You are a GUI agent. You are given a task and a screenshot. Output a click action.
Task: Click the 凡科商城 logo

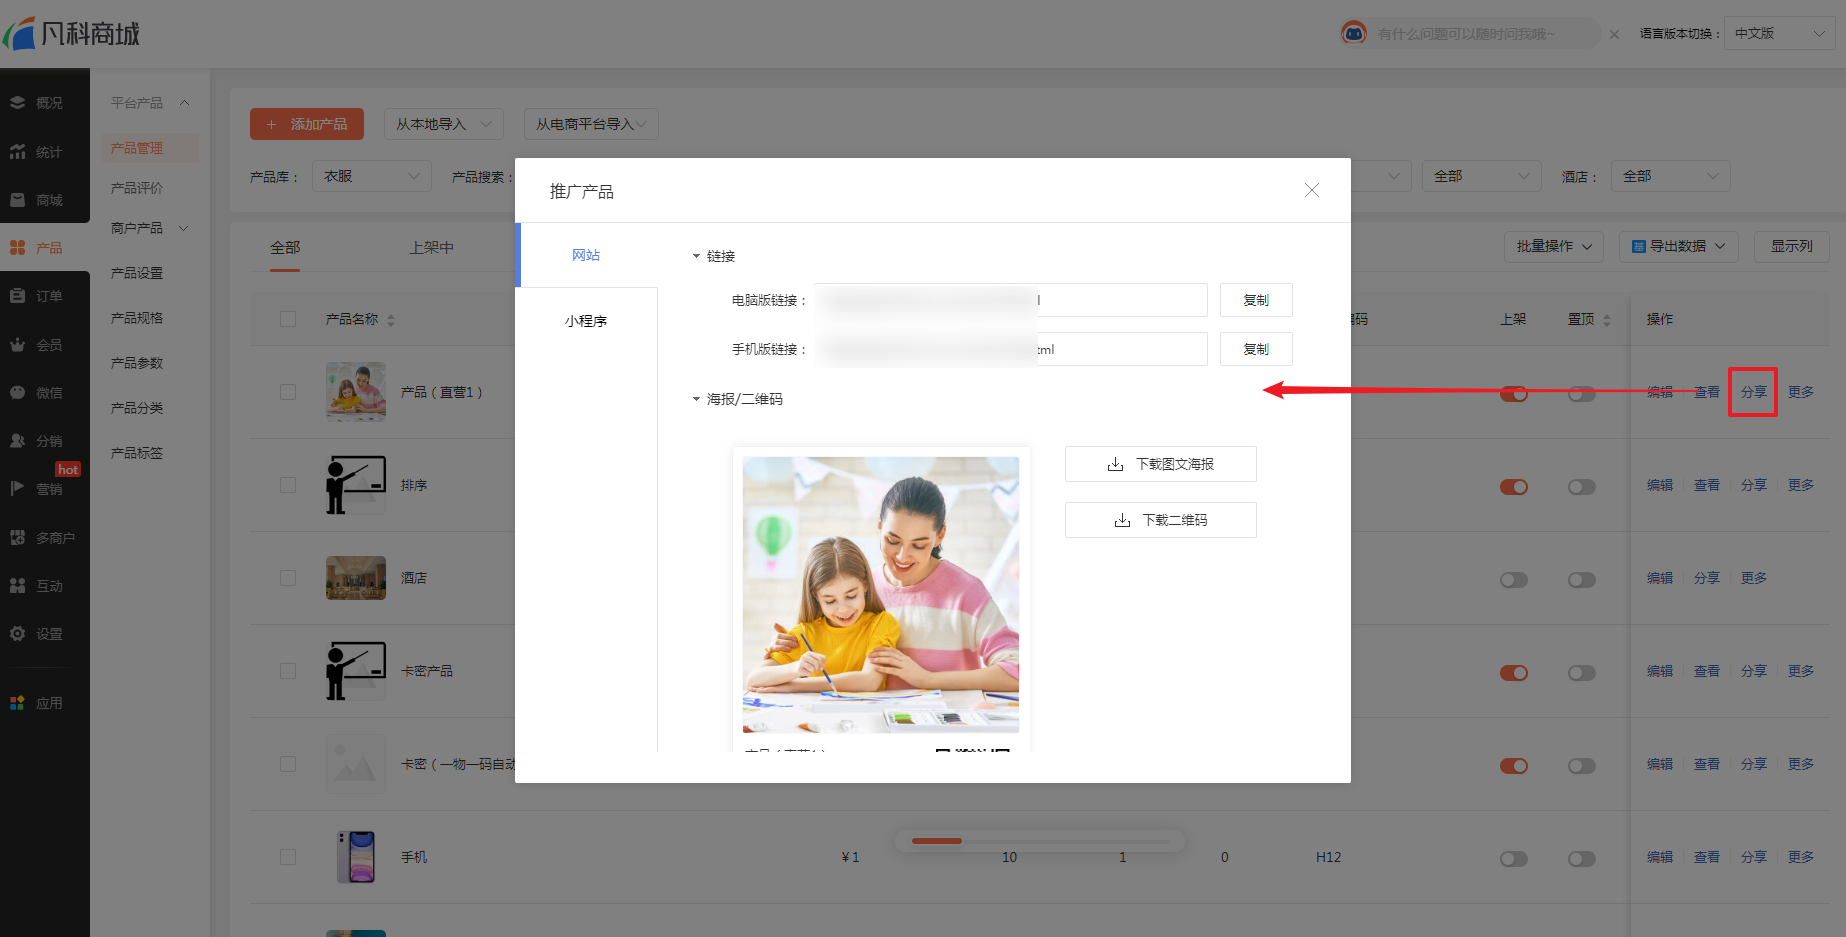(x=71, y=33)
